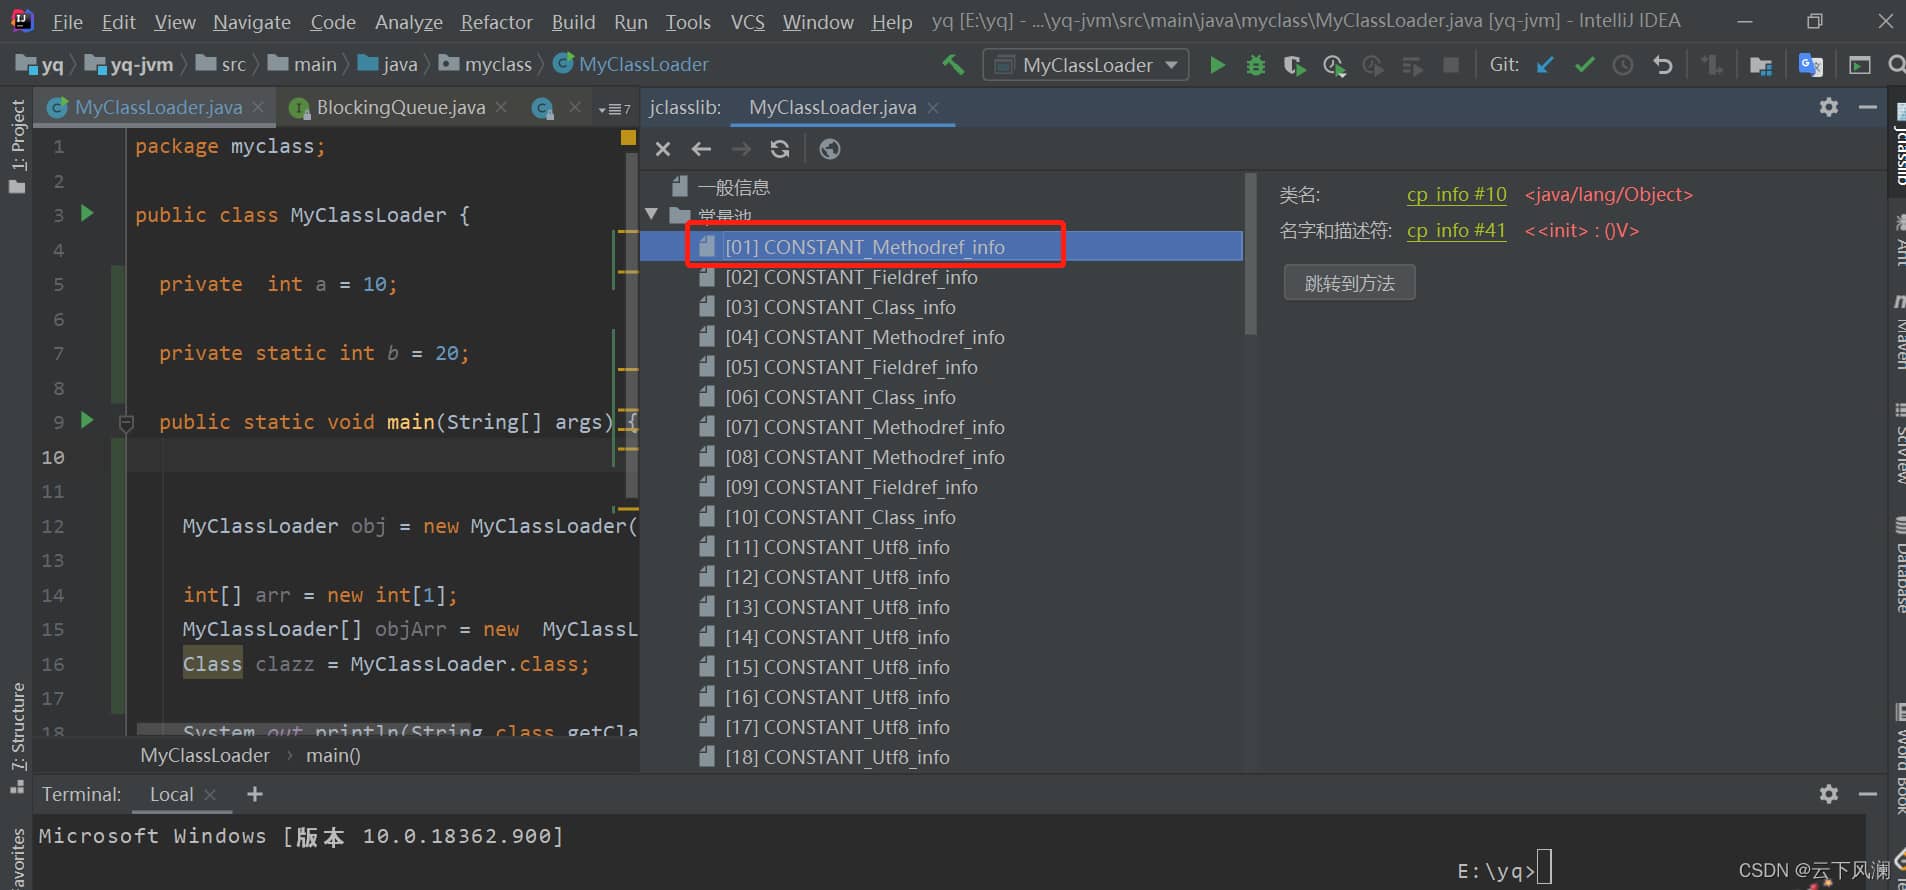The image size is (1906, 890).
Task: Click the myclass breadcrumb in navigation bar
Action: (x=486, y=64)
